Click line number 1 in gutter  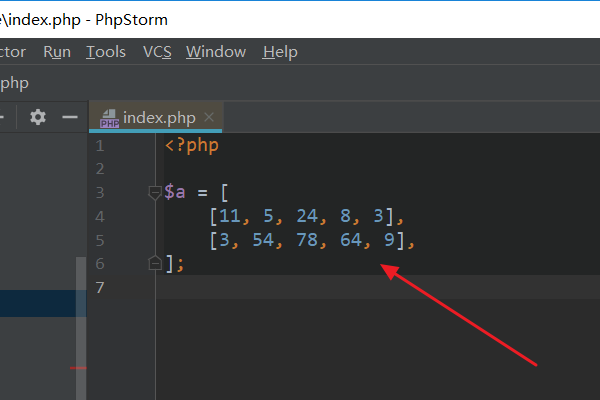[x=100, y=146]
